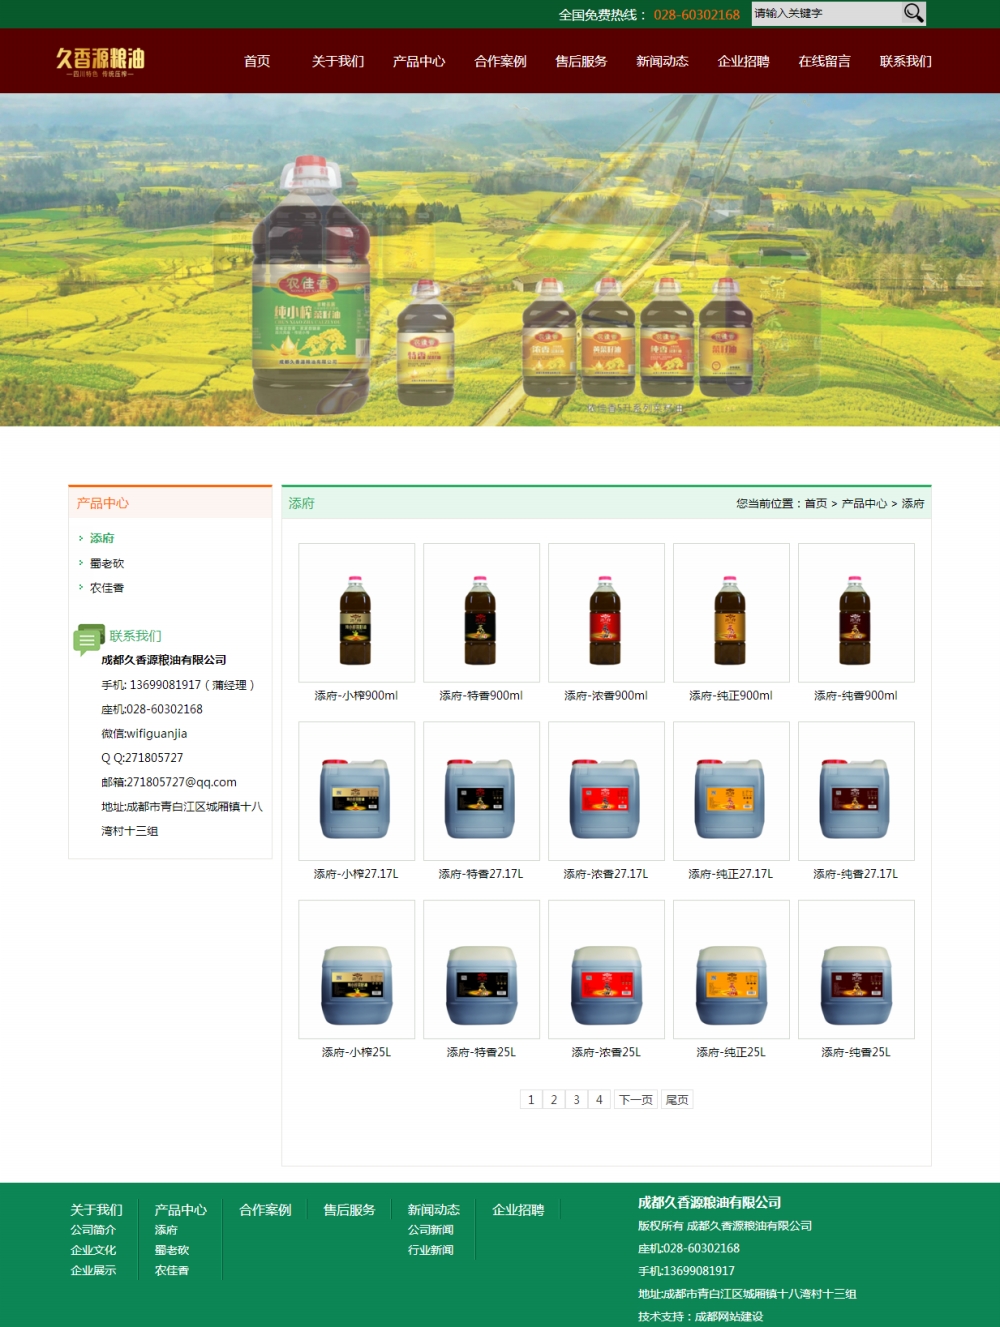Click the 下一页 pagination button
Viewport: 1000px width, 1327px height.
[x=634, y=1099]
